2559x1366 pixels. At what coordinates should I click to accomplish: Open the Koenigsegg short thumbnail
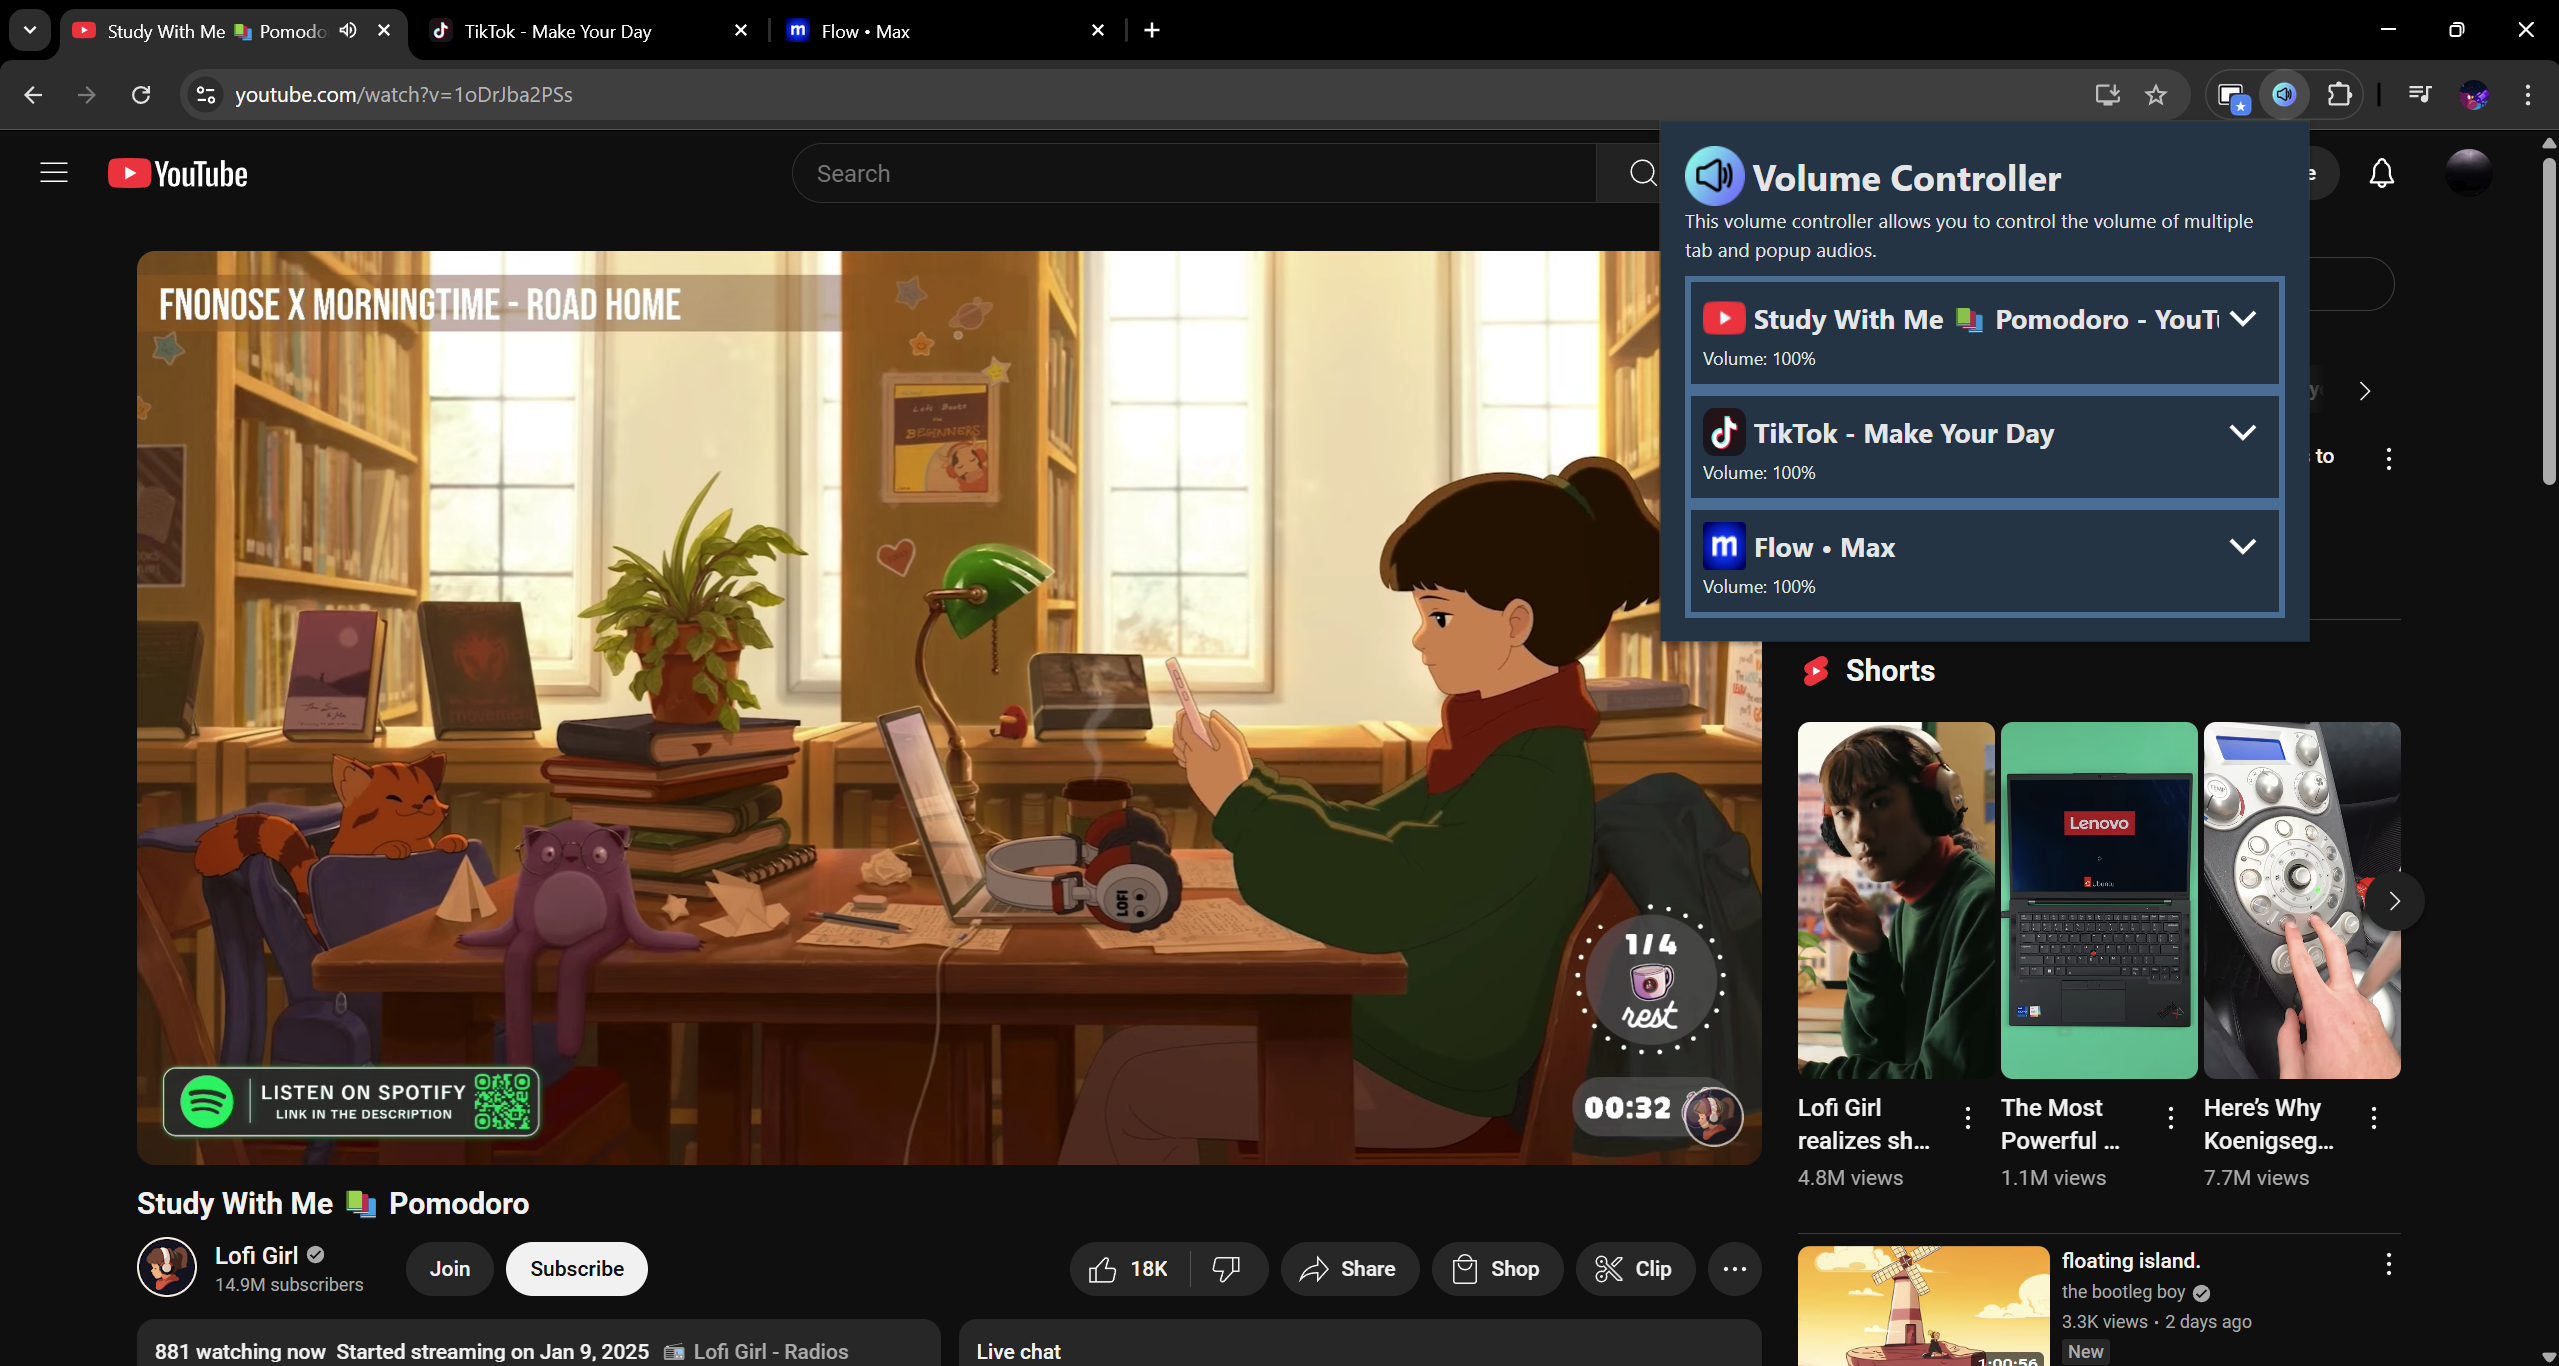point(2301,900)
